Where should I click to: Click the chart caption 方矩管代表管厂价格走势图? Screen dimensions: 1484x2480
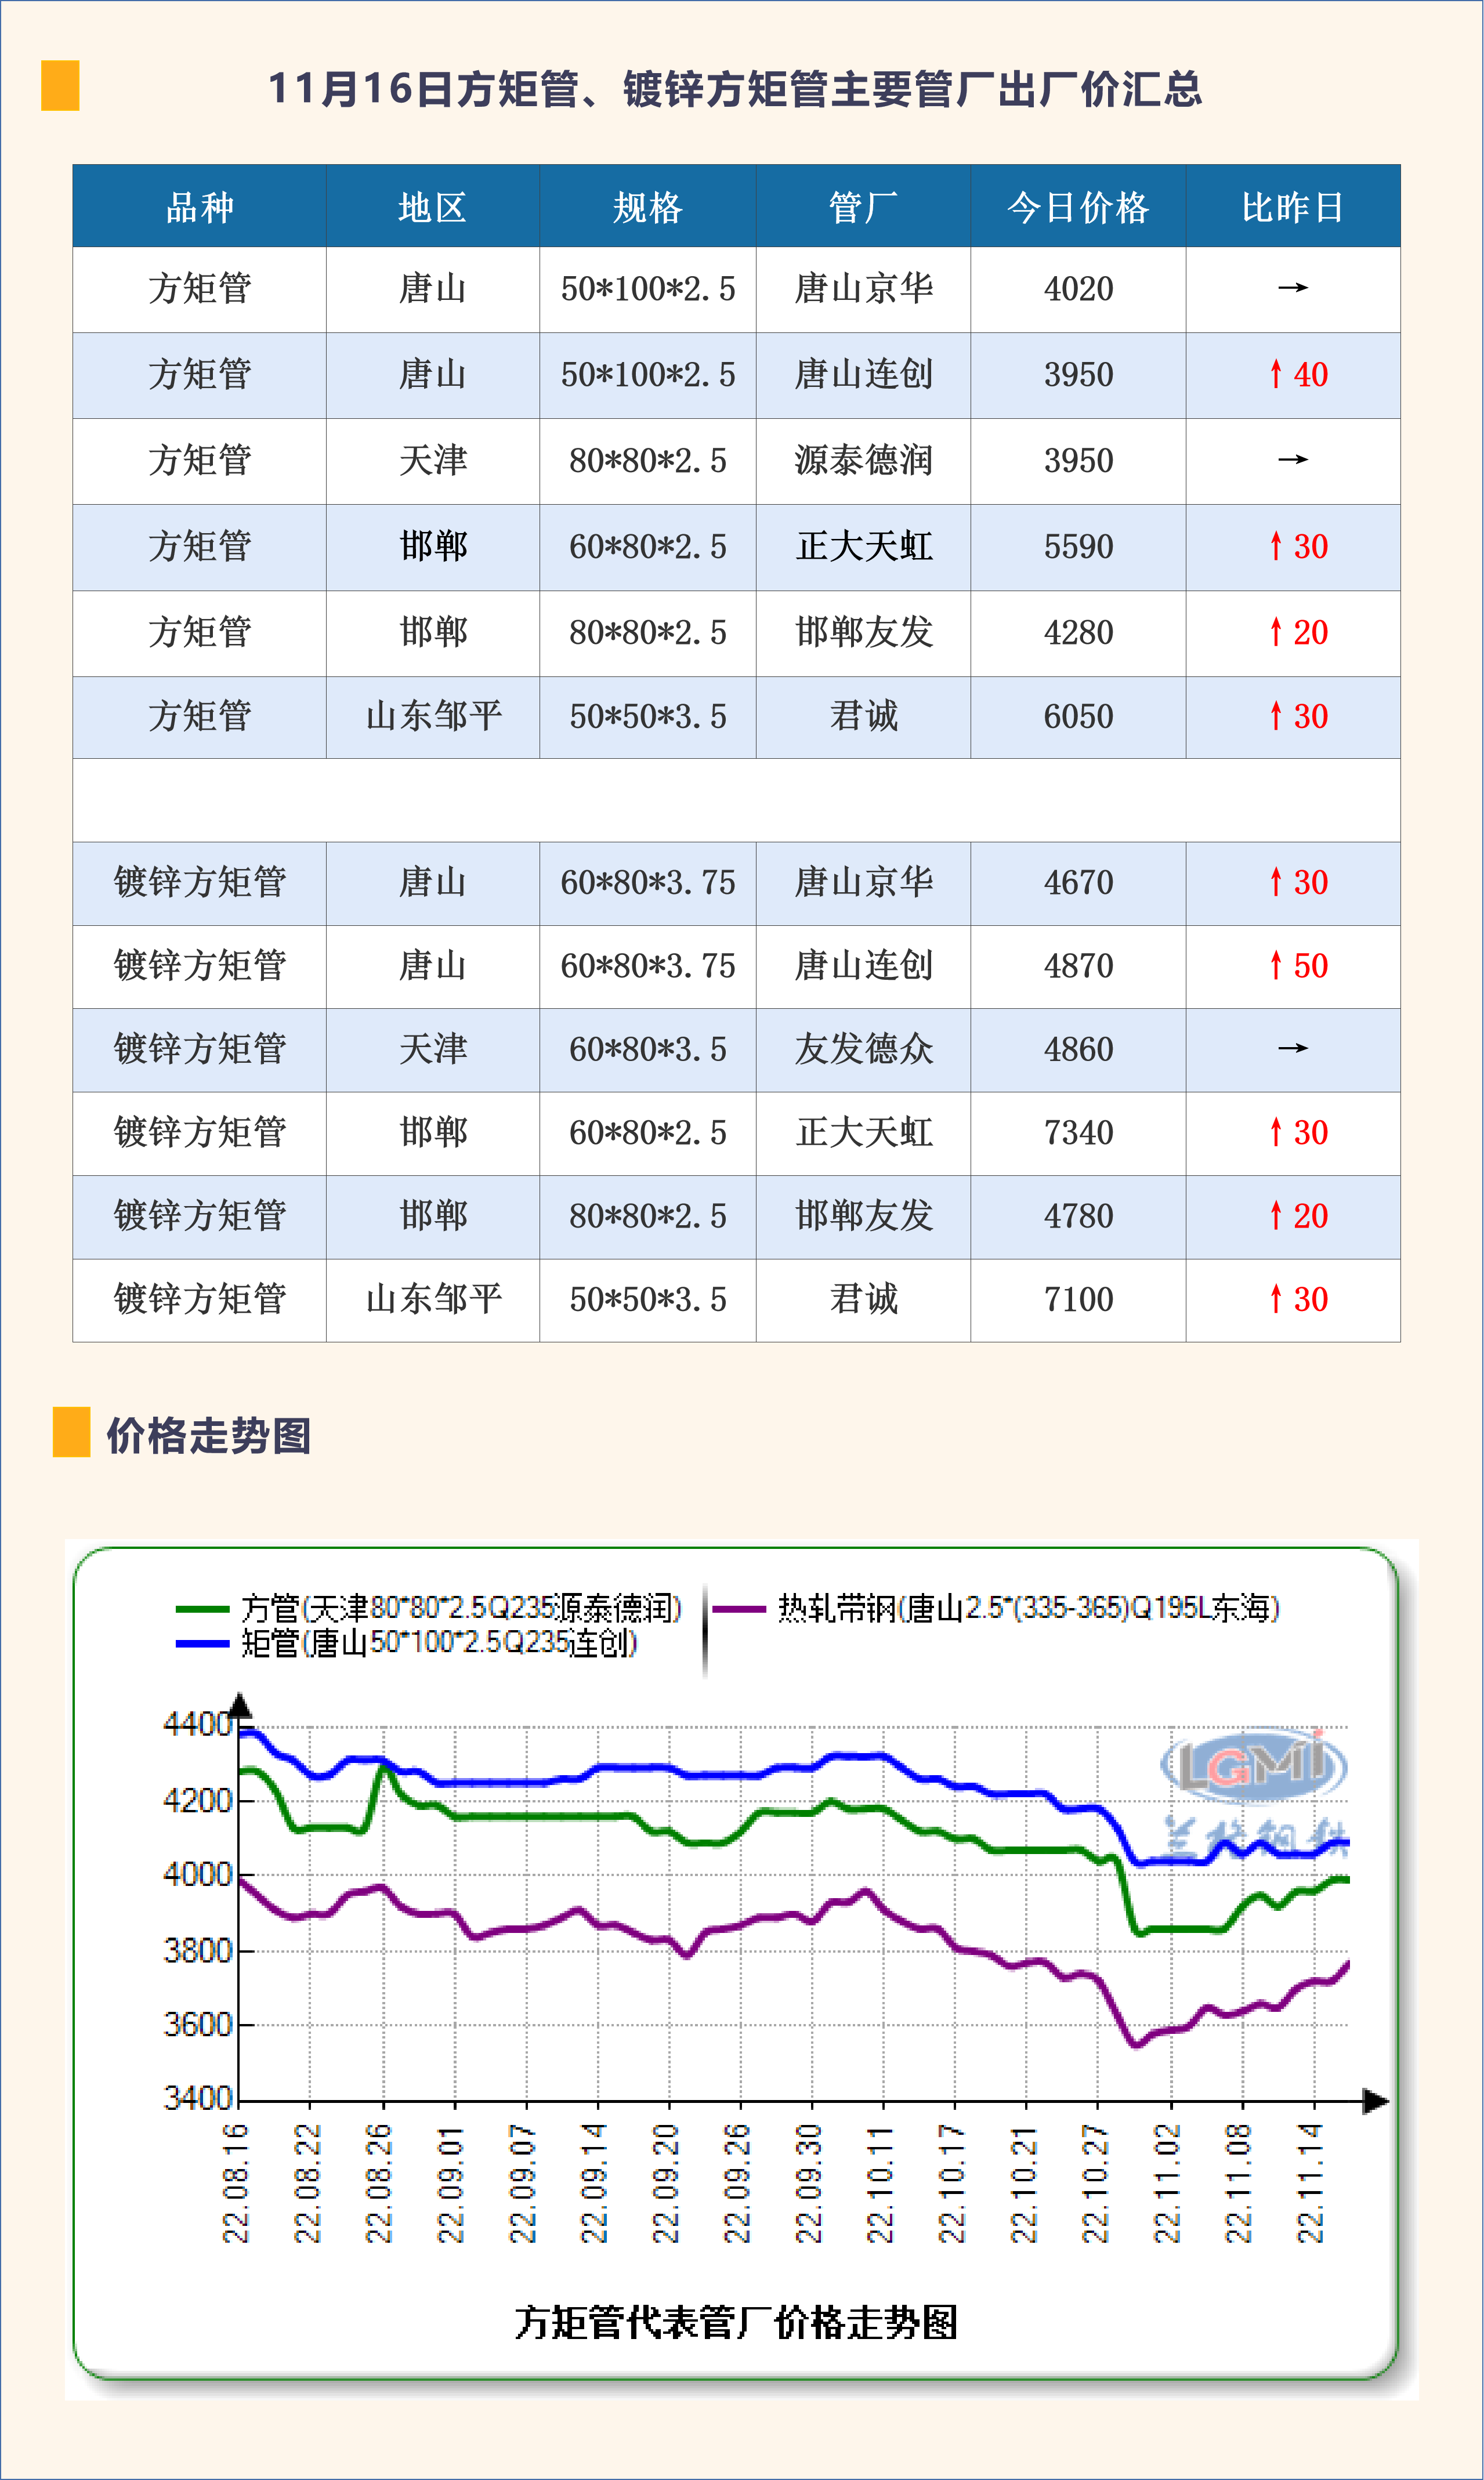(x=736, y=2322)
